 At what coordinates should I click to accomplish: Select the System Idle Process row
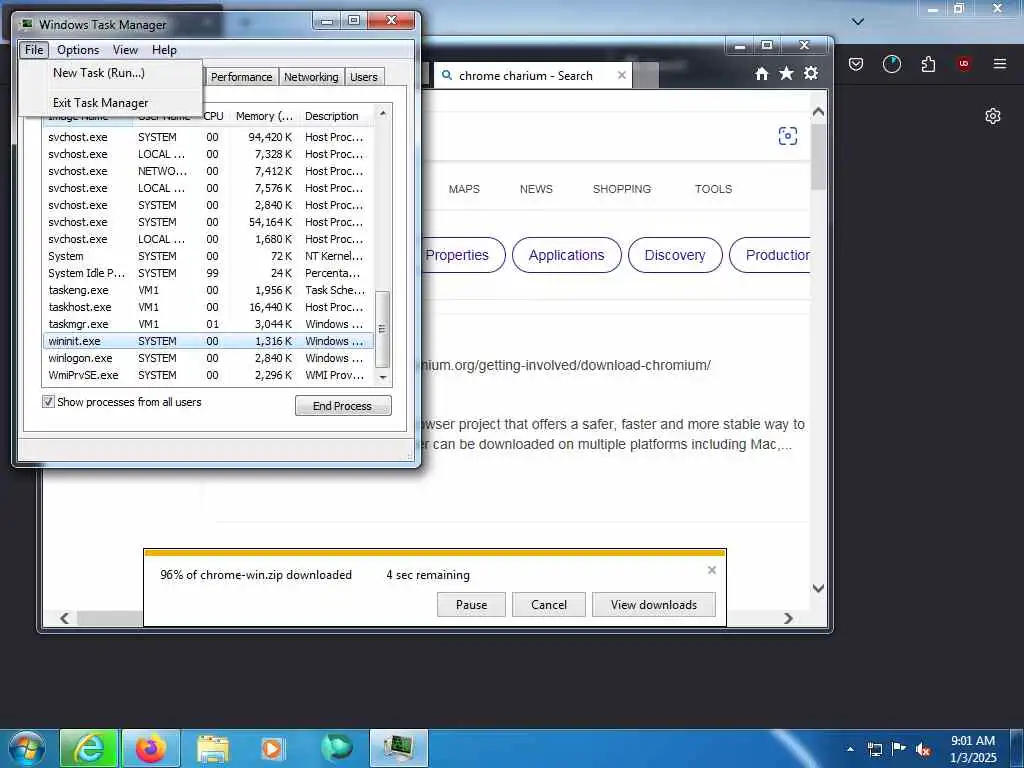coord(208,273)
